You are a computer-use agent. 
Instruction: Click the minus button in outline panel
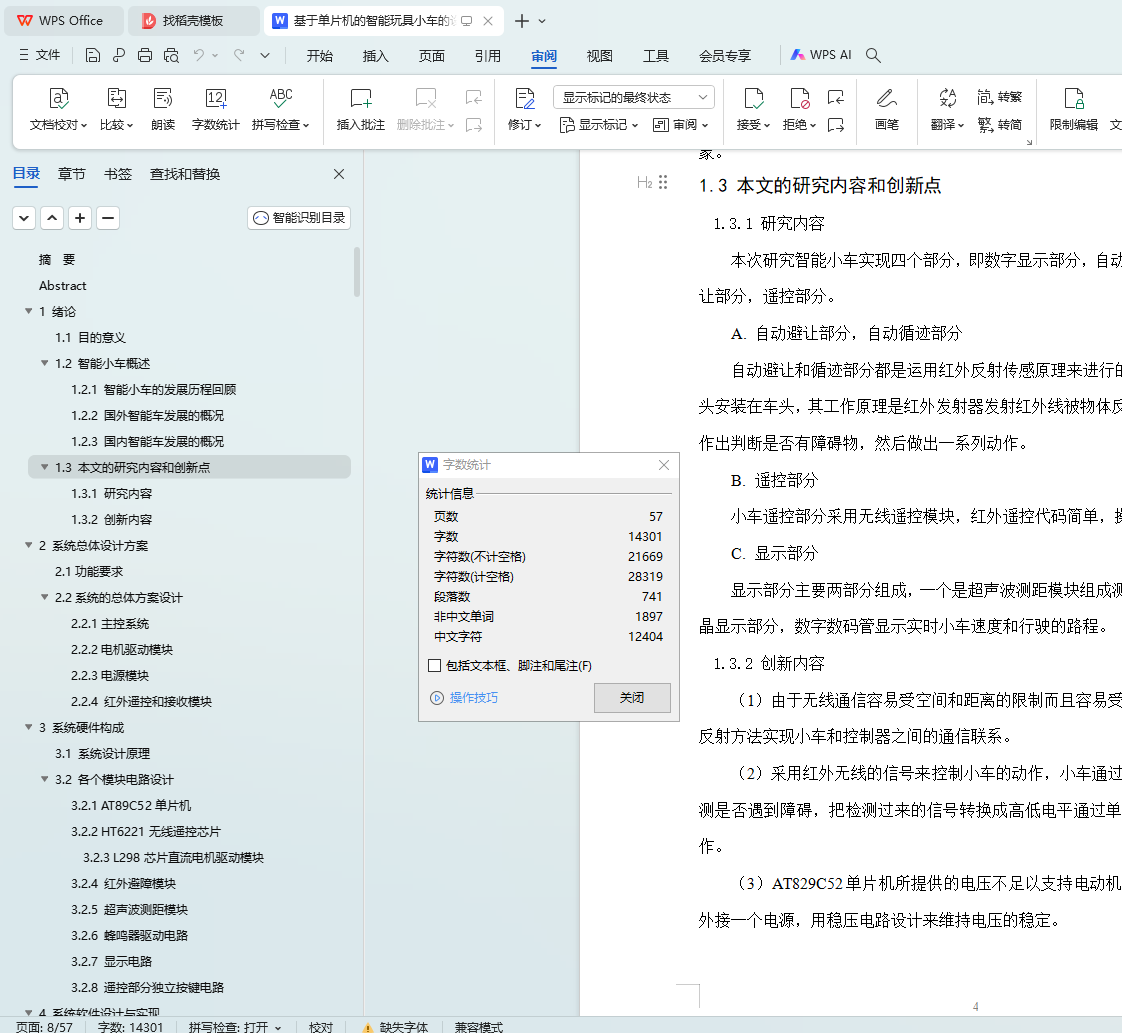107,218
